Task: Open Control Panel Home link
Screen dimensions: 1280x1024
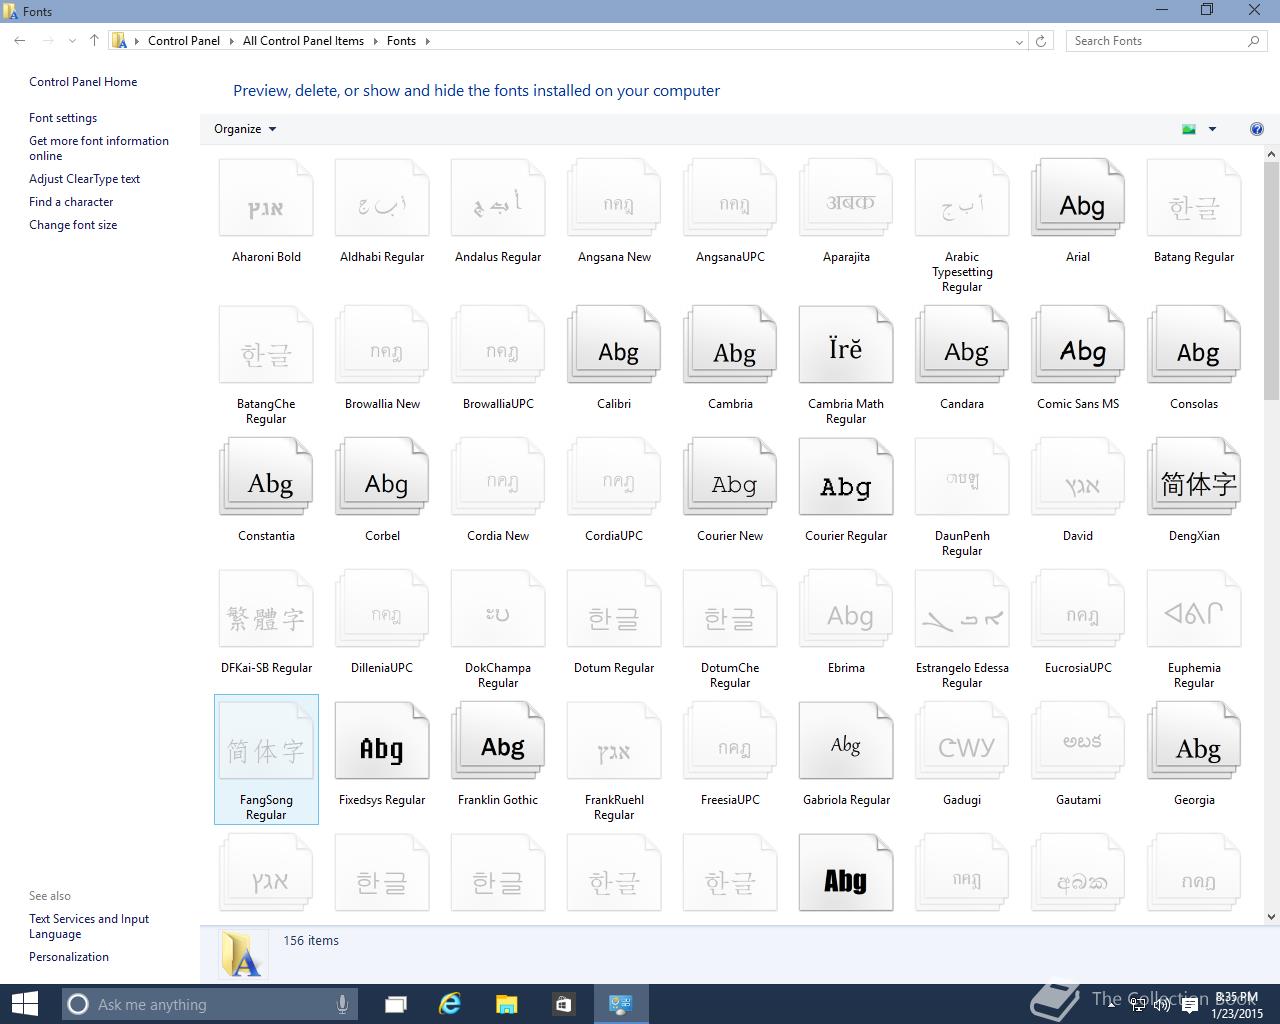Action: [83, 82]
